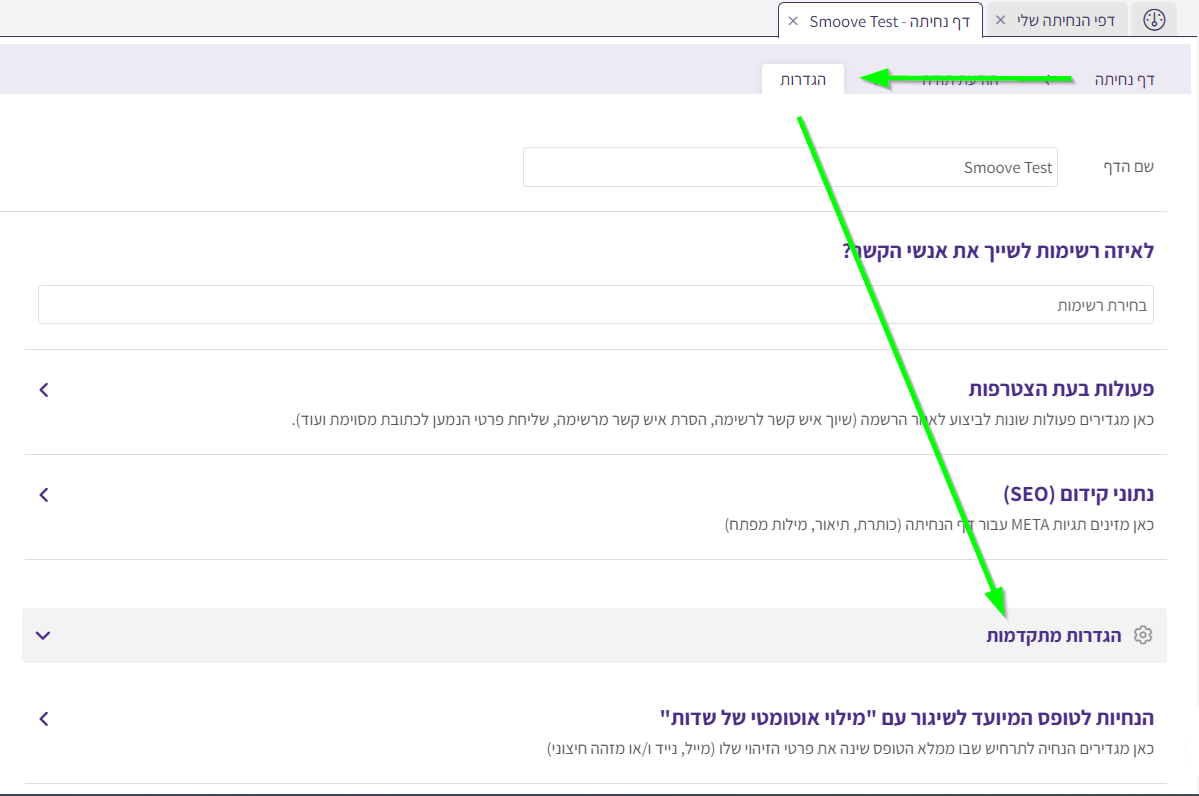The width and height of the screenshot is (1199, 796).
Task: Click the 'פעולות בעת הצטרפות' heading
Action: coord(1061,389)
